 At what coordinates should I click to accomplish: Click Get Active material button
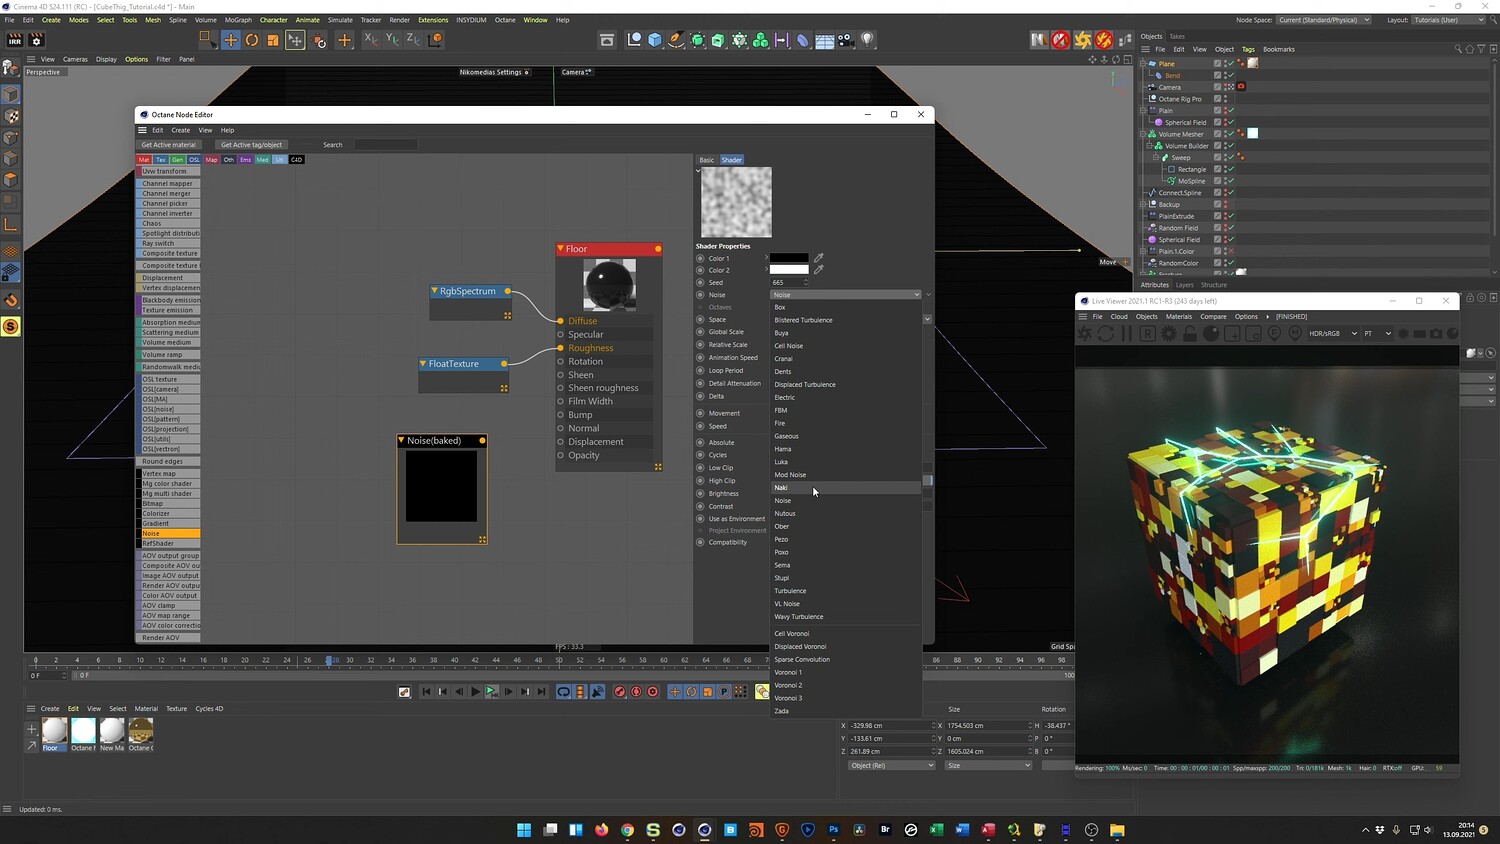coord(169,145)
